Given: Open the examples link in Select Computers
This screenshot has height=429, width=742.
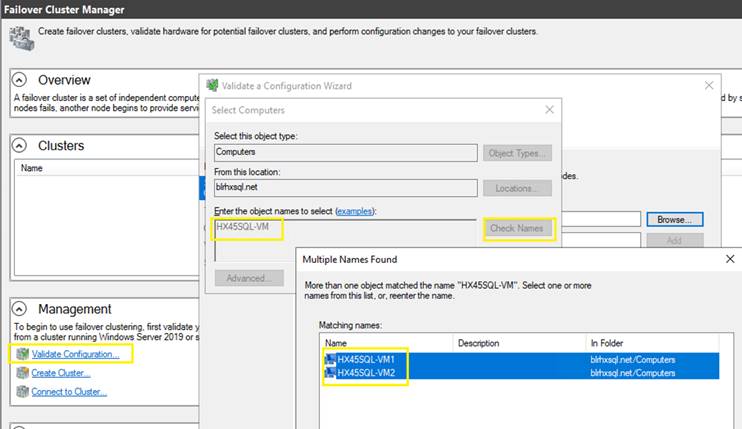Looking at the screenshot, I should [x=354, y=211].
